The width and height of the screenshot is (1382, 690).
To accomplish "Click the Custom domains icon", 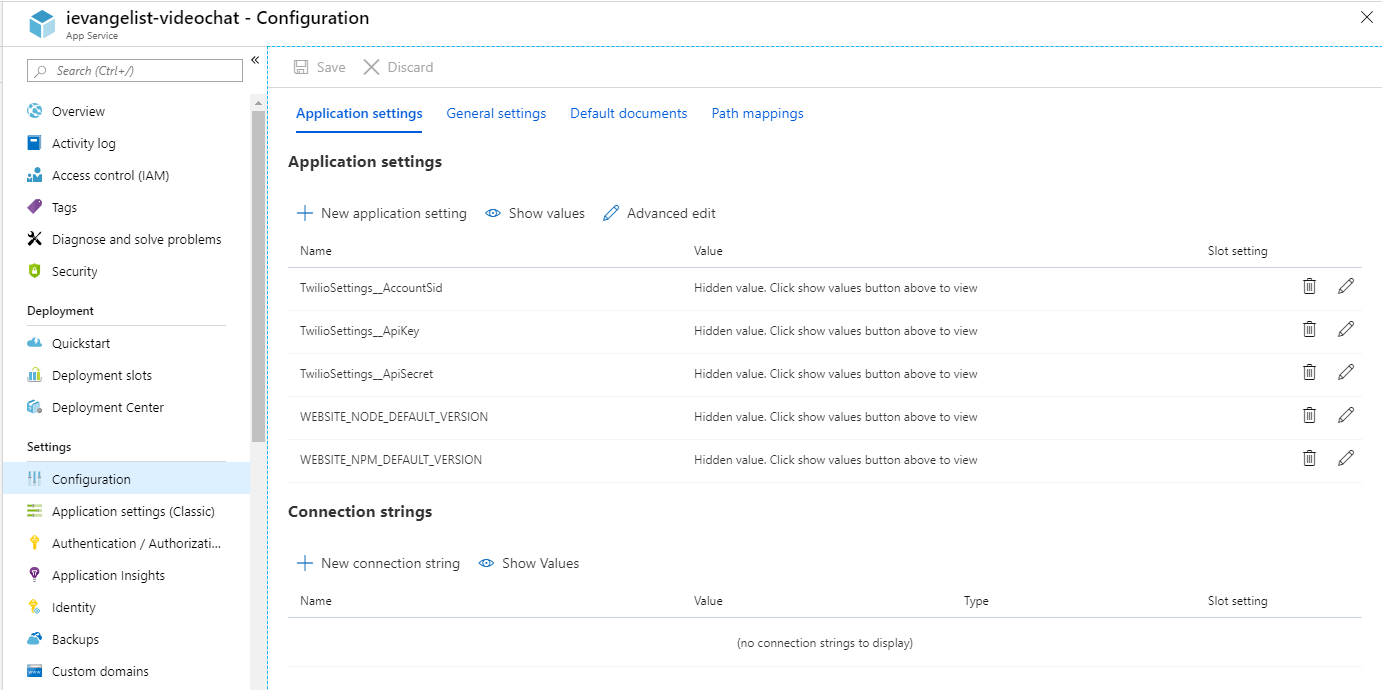I will 35,671.
